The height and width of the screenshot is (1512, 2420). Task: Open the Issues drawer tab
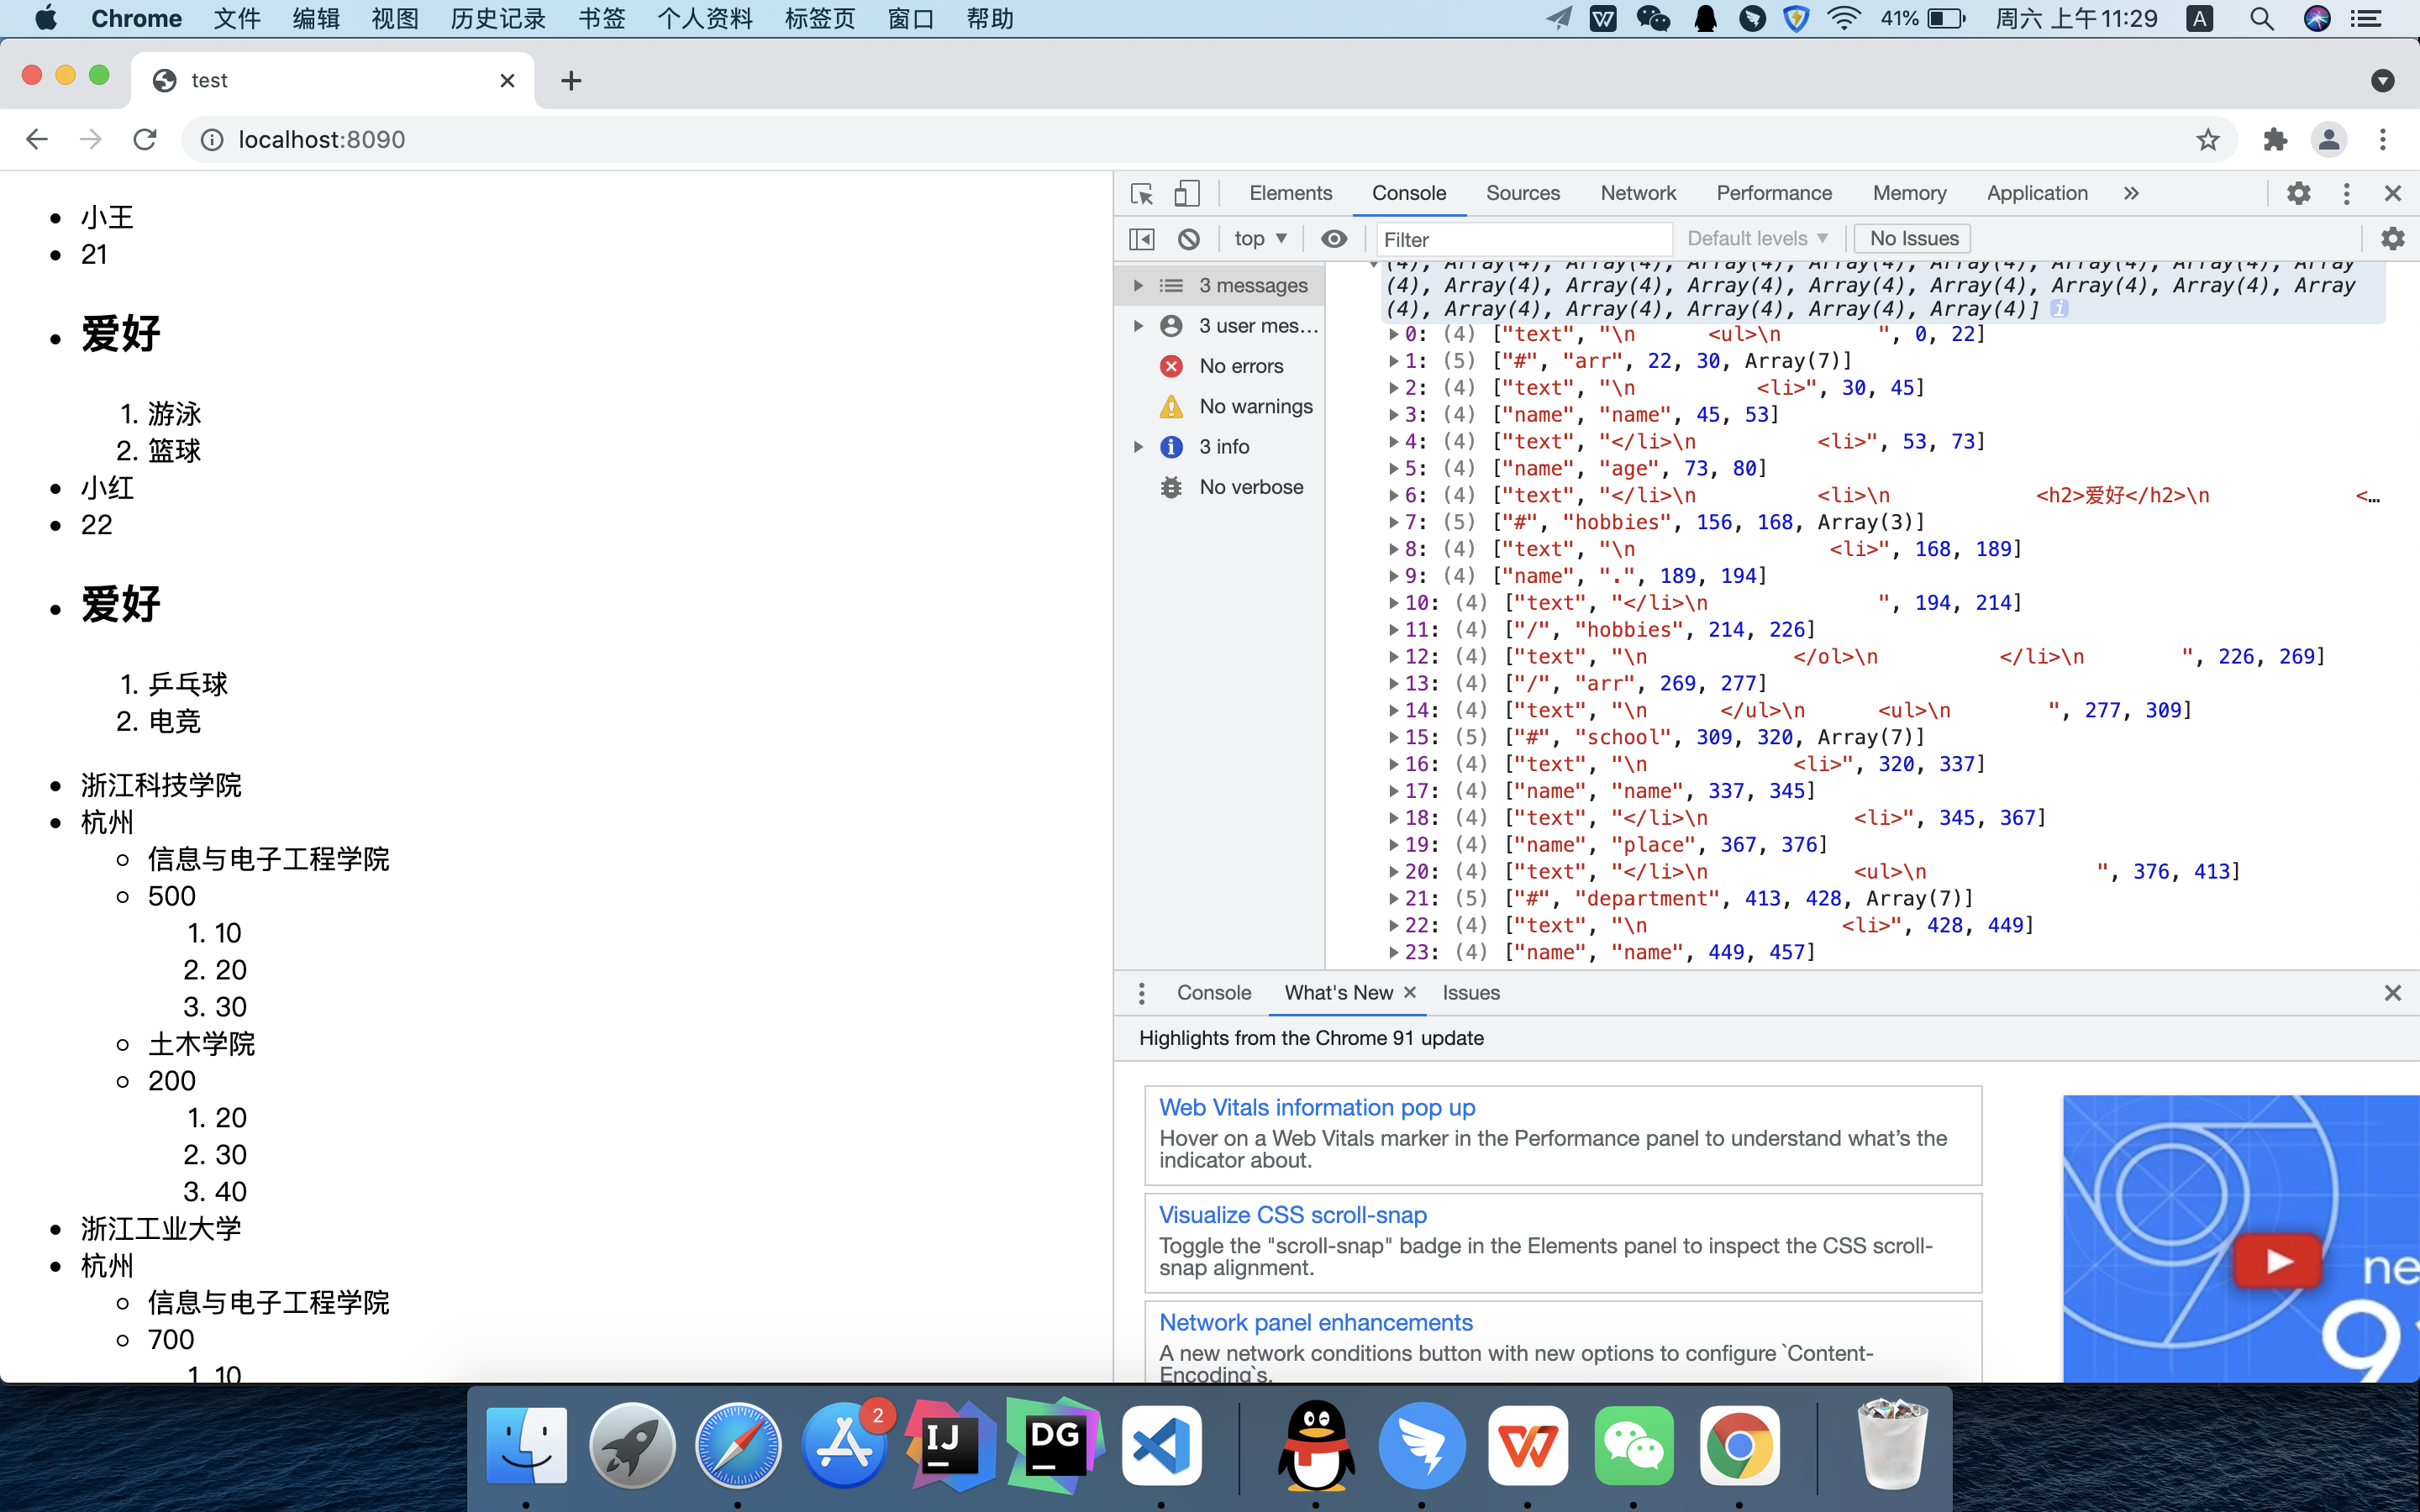point(1470,993)
